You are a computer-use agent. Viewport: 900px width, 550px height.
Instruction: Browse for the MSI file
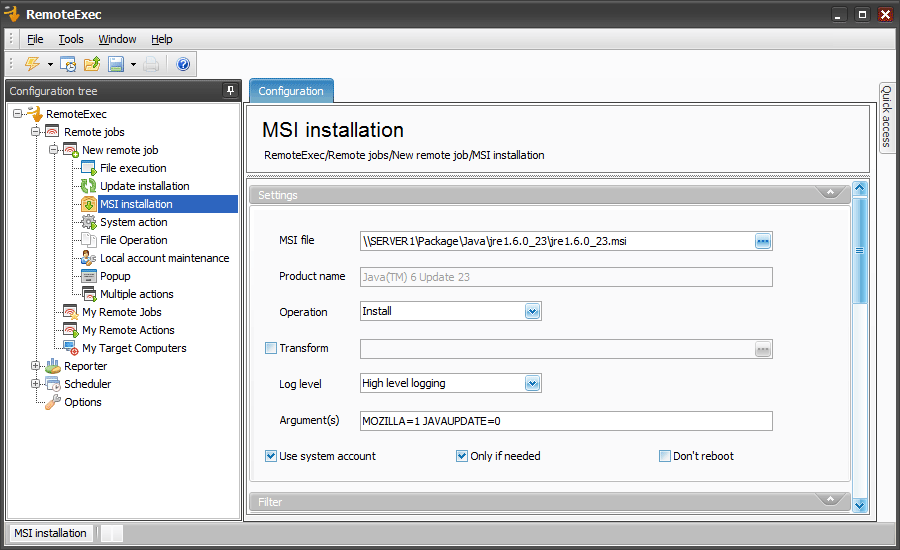click(x=763, y=241)
